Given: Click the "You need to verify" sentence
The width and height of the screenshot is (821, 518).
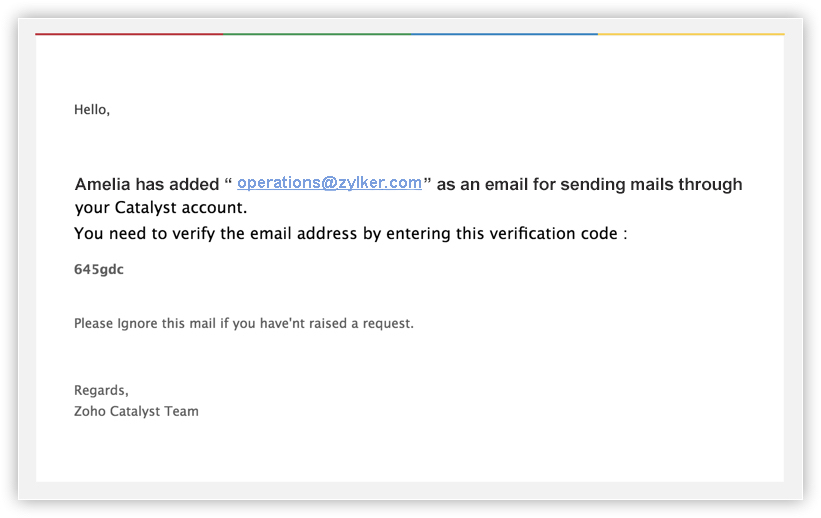Looking at the screenshot, I should point(145,234).
